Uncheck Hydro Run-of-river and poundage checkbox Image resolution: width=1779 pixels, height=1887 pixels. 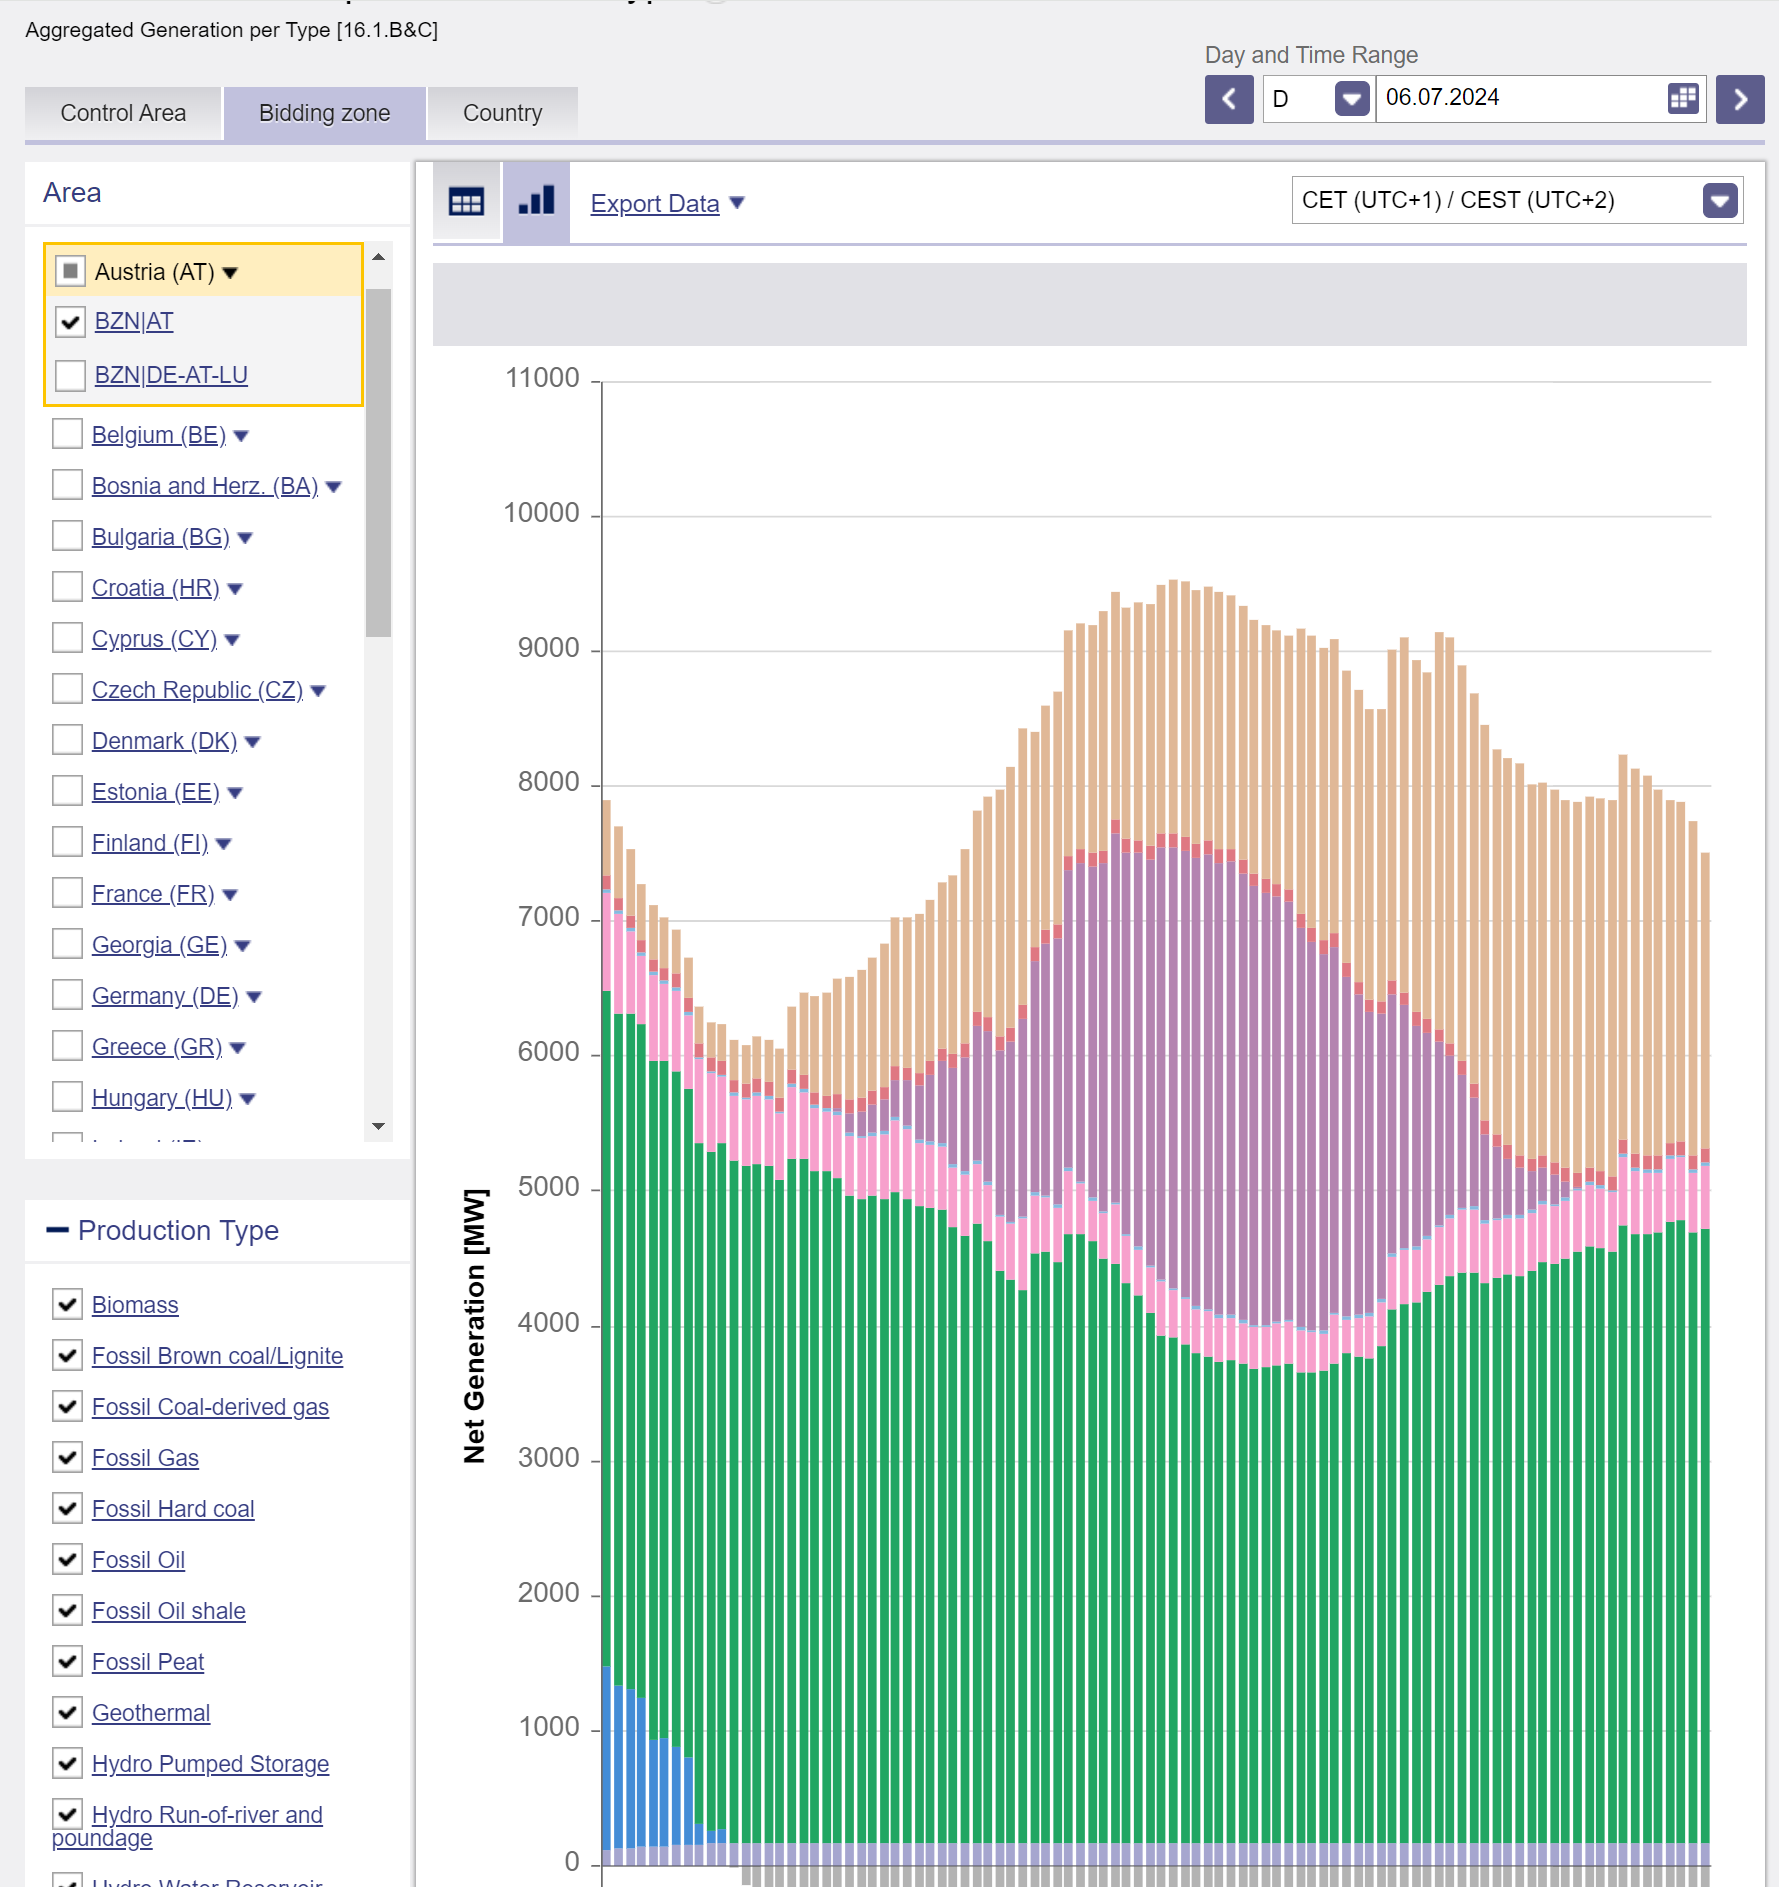point(67,1814)
